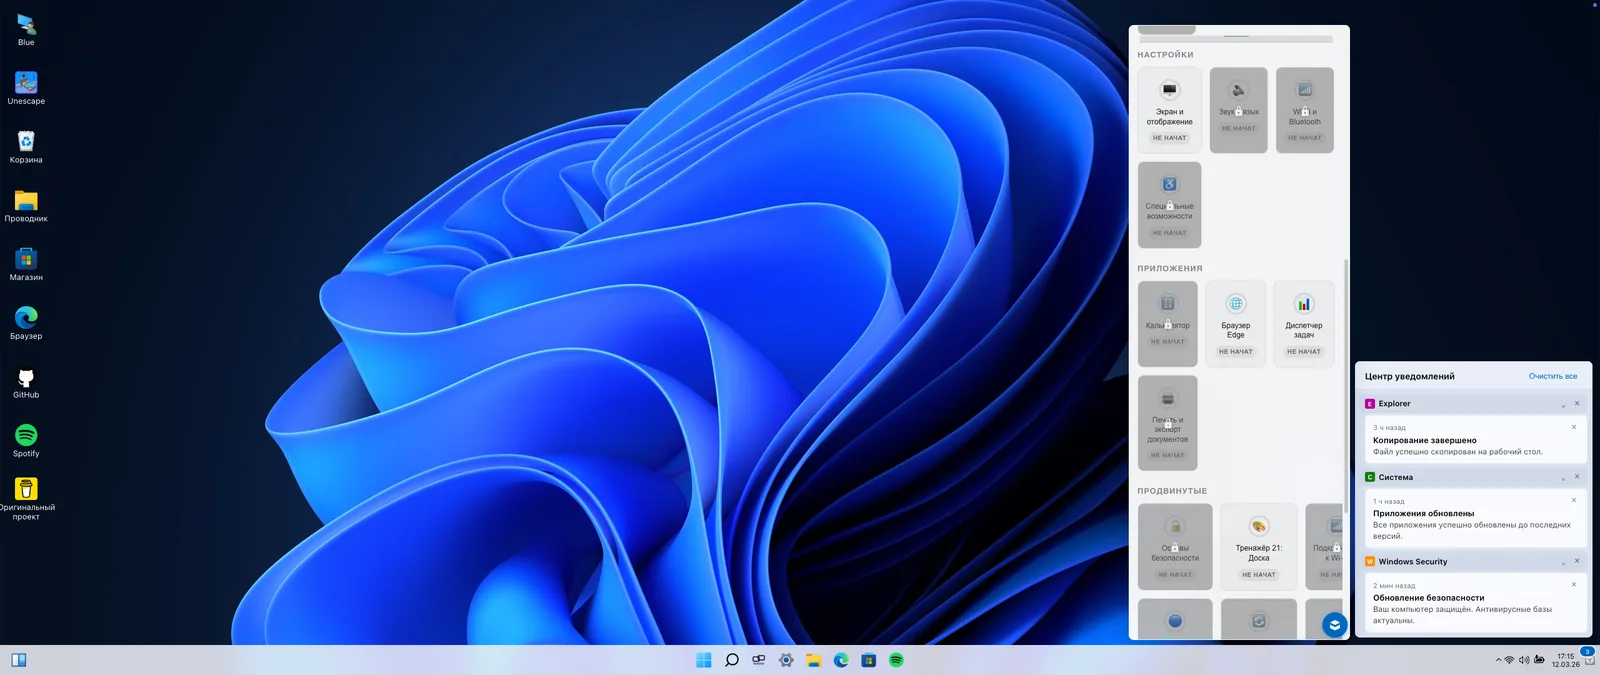Toggle the Wi-Fi icon in system tray
Screen dimensions: 1600x675
point(1509,660)
